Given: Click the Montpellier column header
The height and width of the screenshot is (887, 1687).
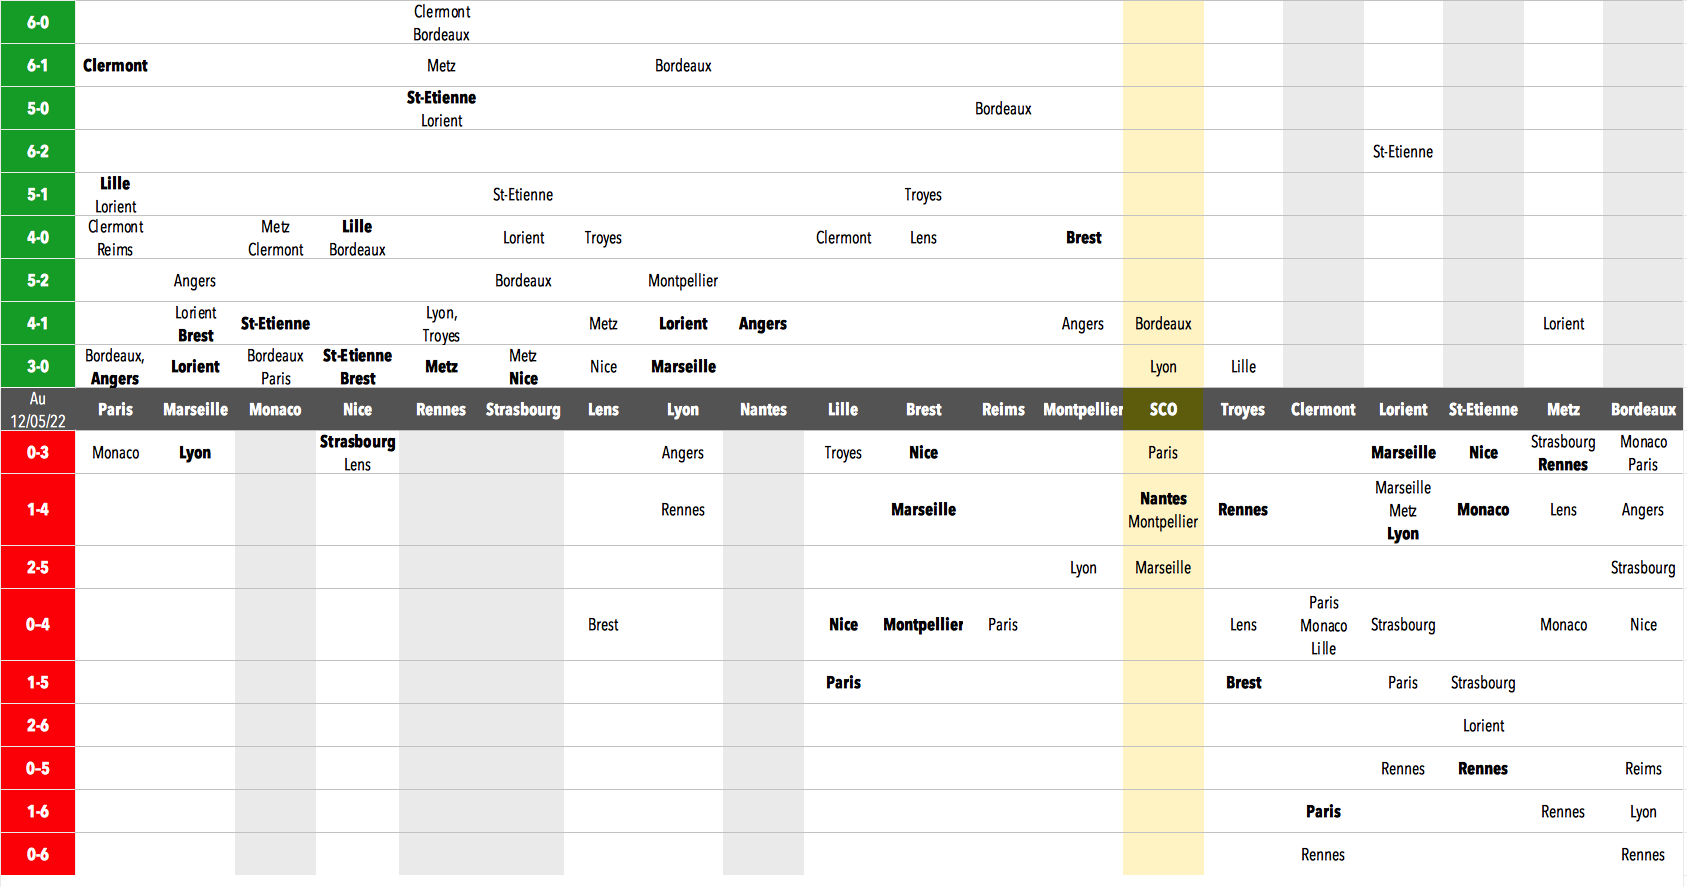Looking at the screenshot, I should pos(1083,410).
